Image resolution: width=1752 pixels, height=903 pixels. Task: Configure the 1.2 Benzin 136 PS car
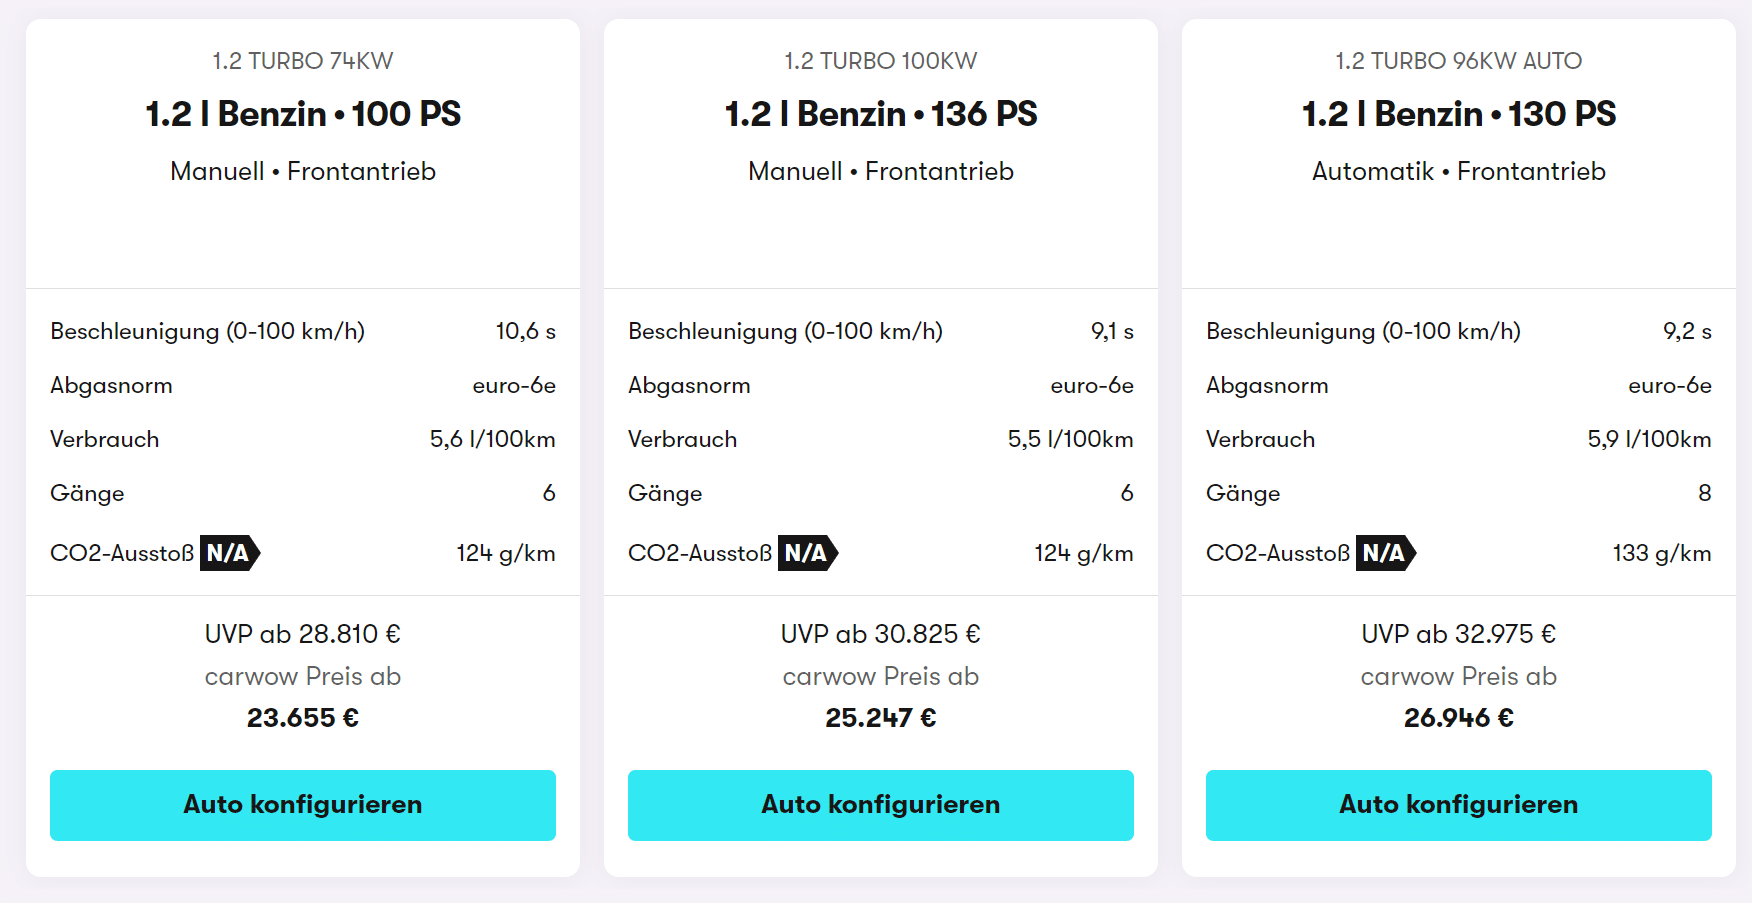tap(881, 805)
